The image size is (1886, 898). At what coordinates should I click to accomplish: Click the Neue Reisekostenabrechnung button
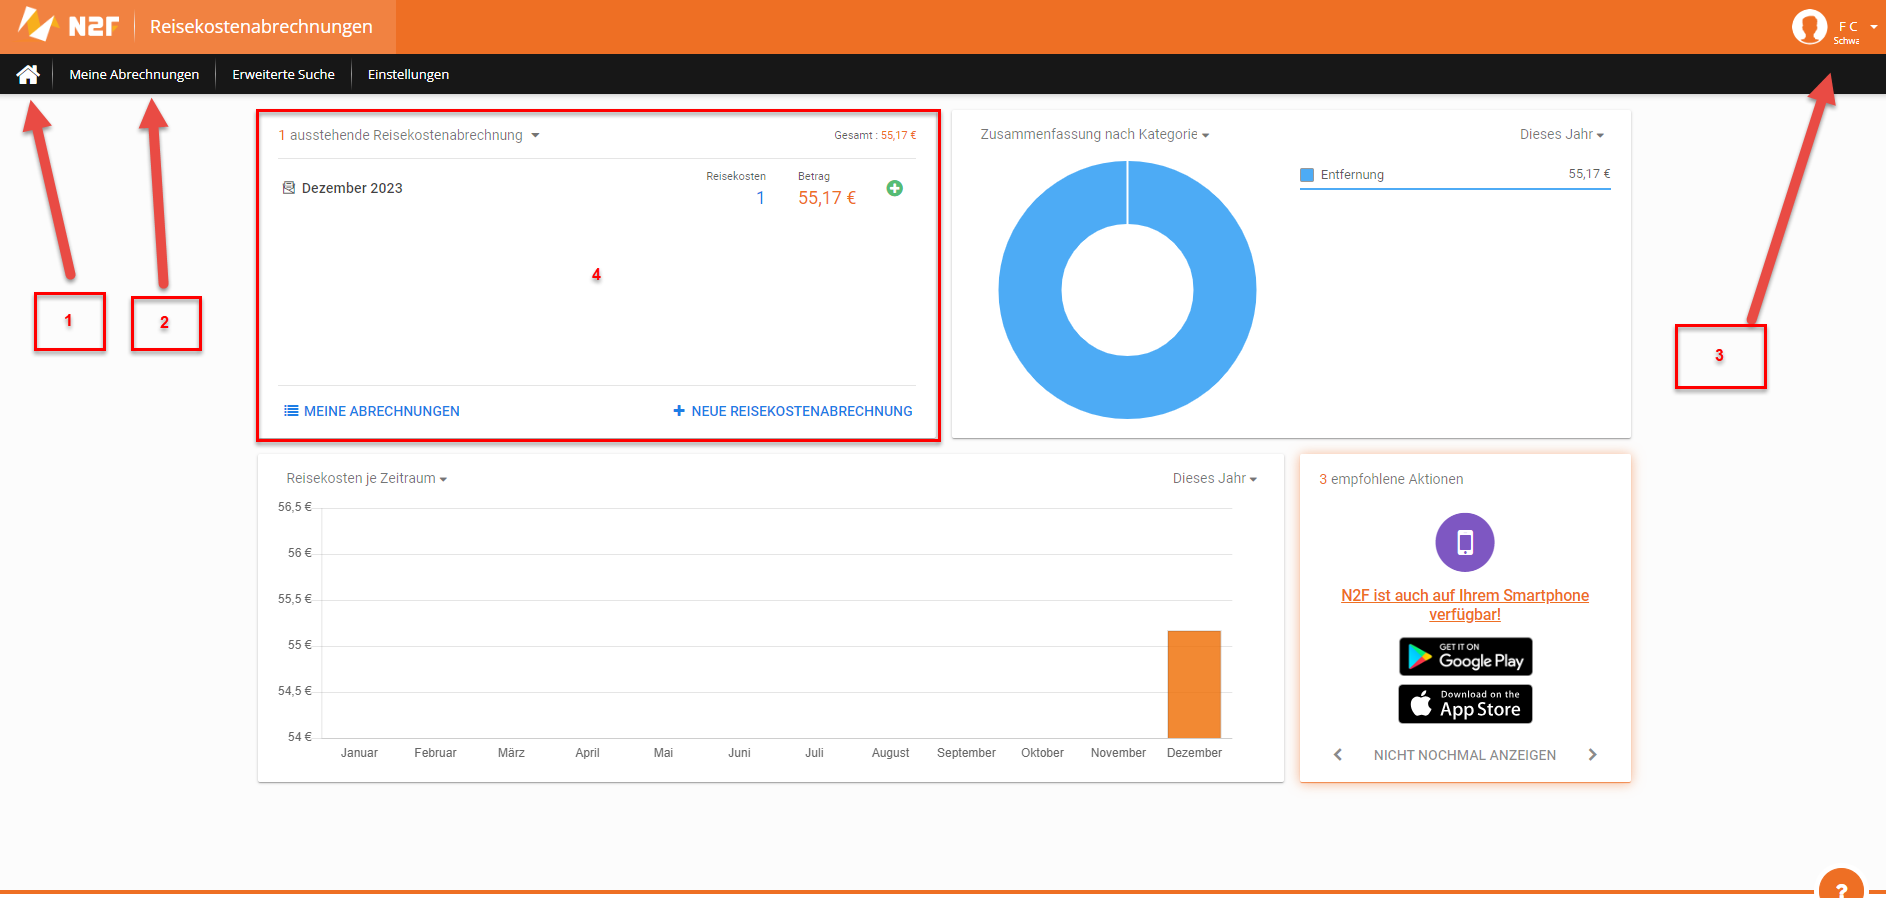click(x=793, y=411)
